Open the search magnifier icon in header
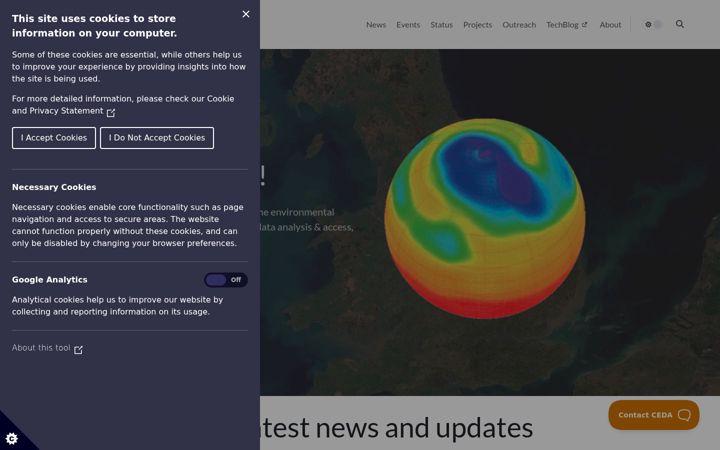Screen dimensions: 720x450 pyautogui.click(x=680, y=24)
